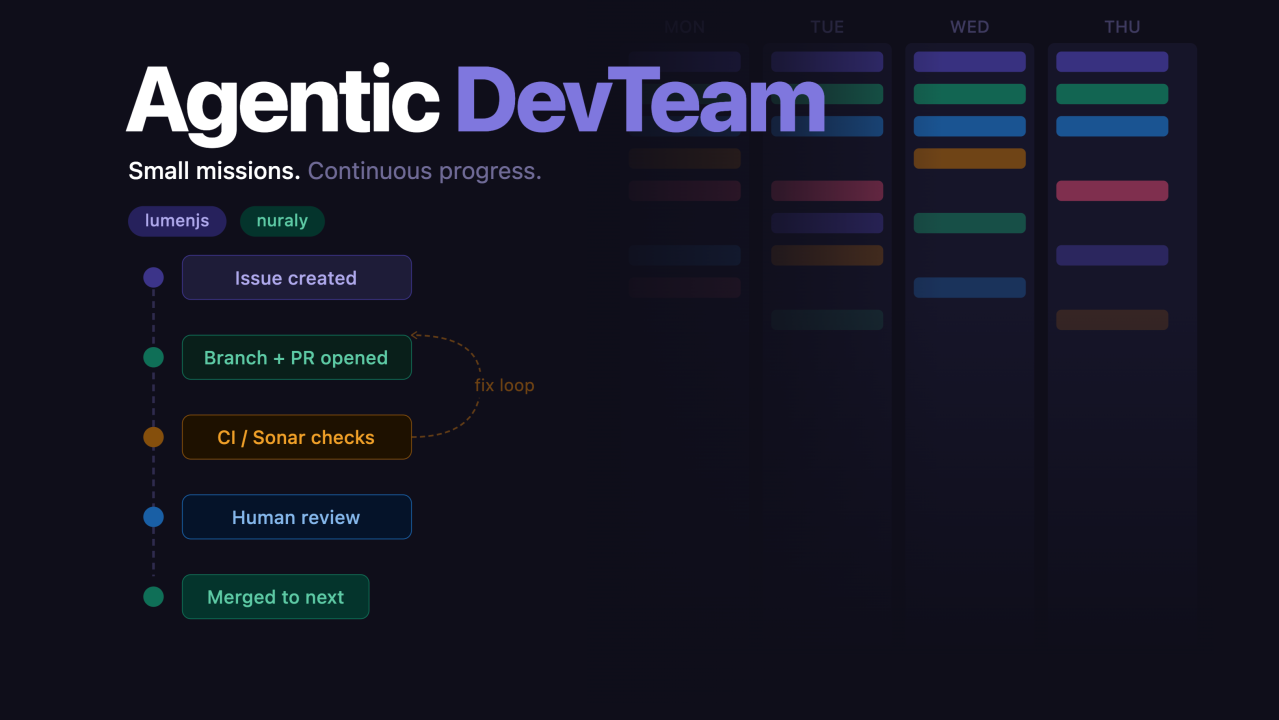1279x720 pixels.
Task: Select the THU column header
Action: [x=1122, y=27]
